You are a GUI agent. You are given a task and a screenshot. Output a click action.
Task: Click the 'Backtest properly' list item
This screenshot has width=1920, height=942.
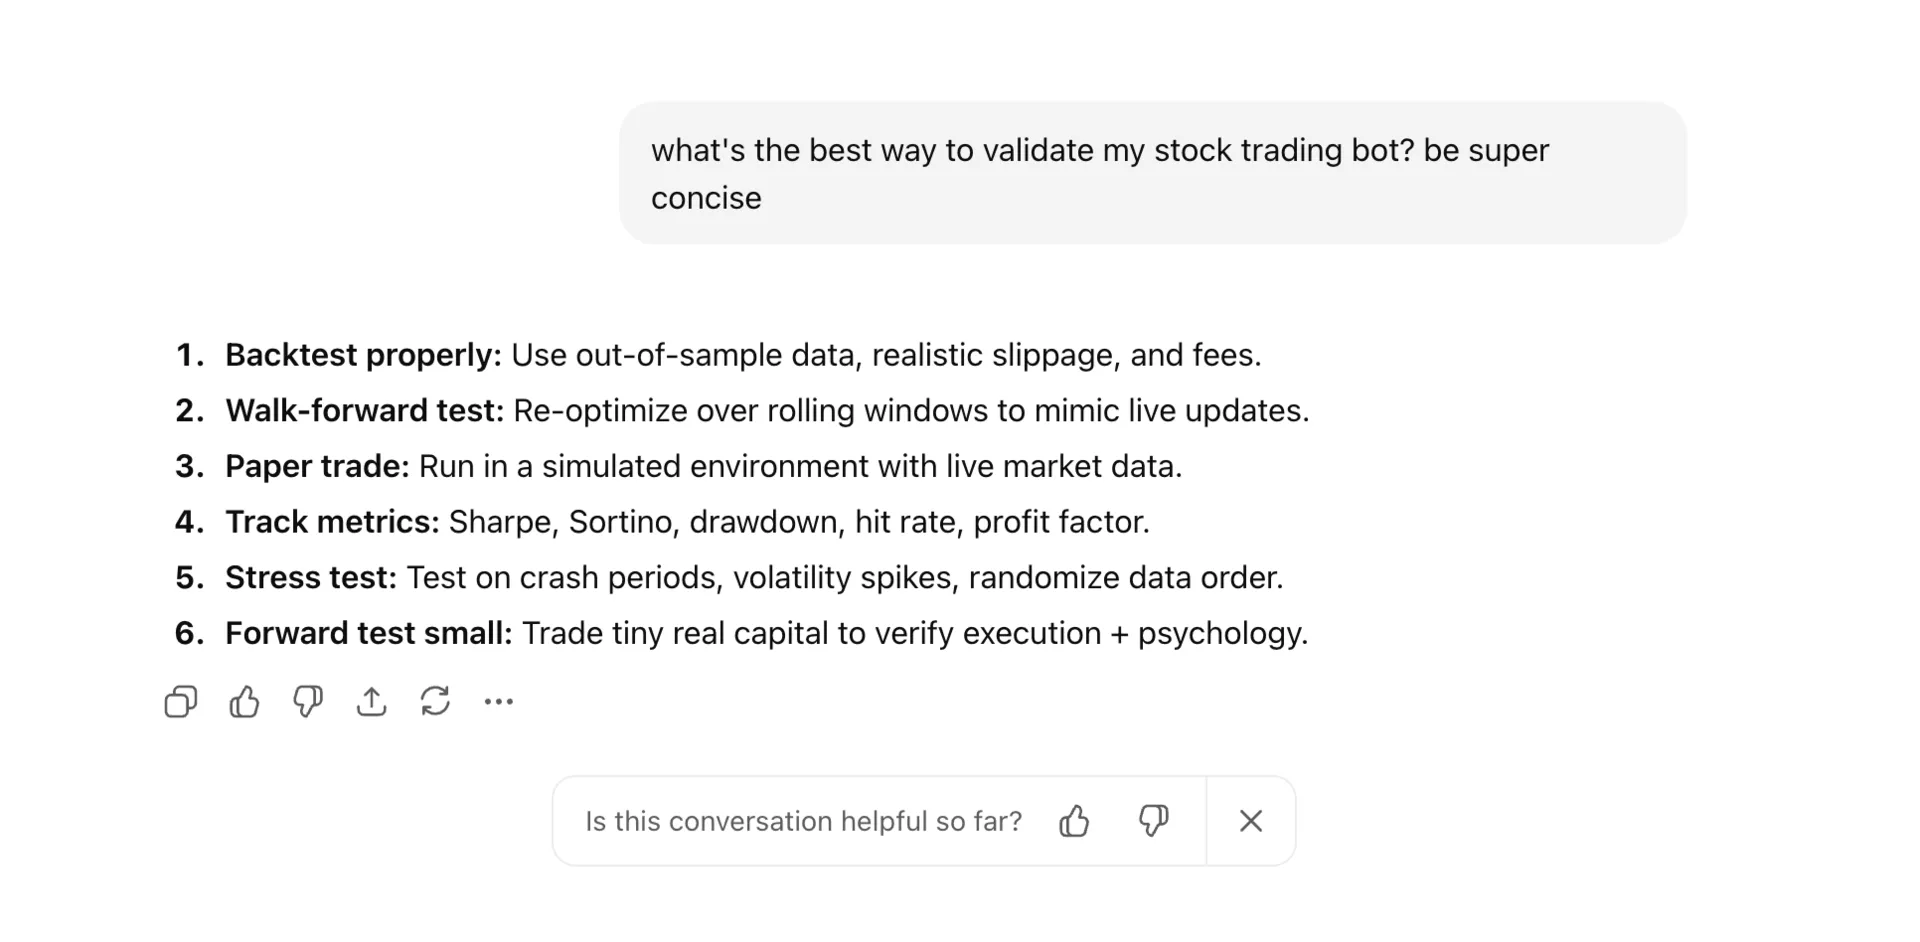(x=743, y=355)
